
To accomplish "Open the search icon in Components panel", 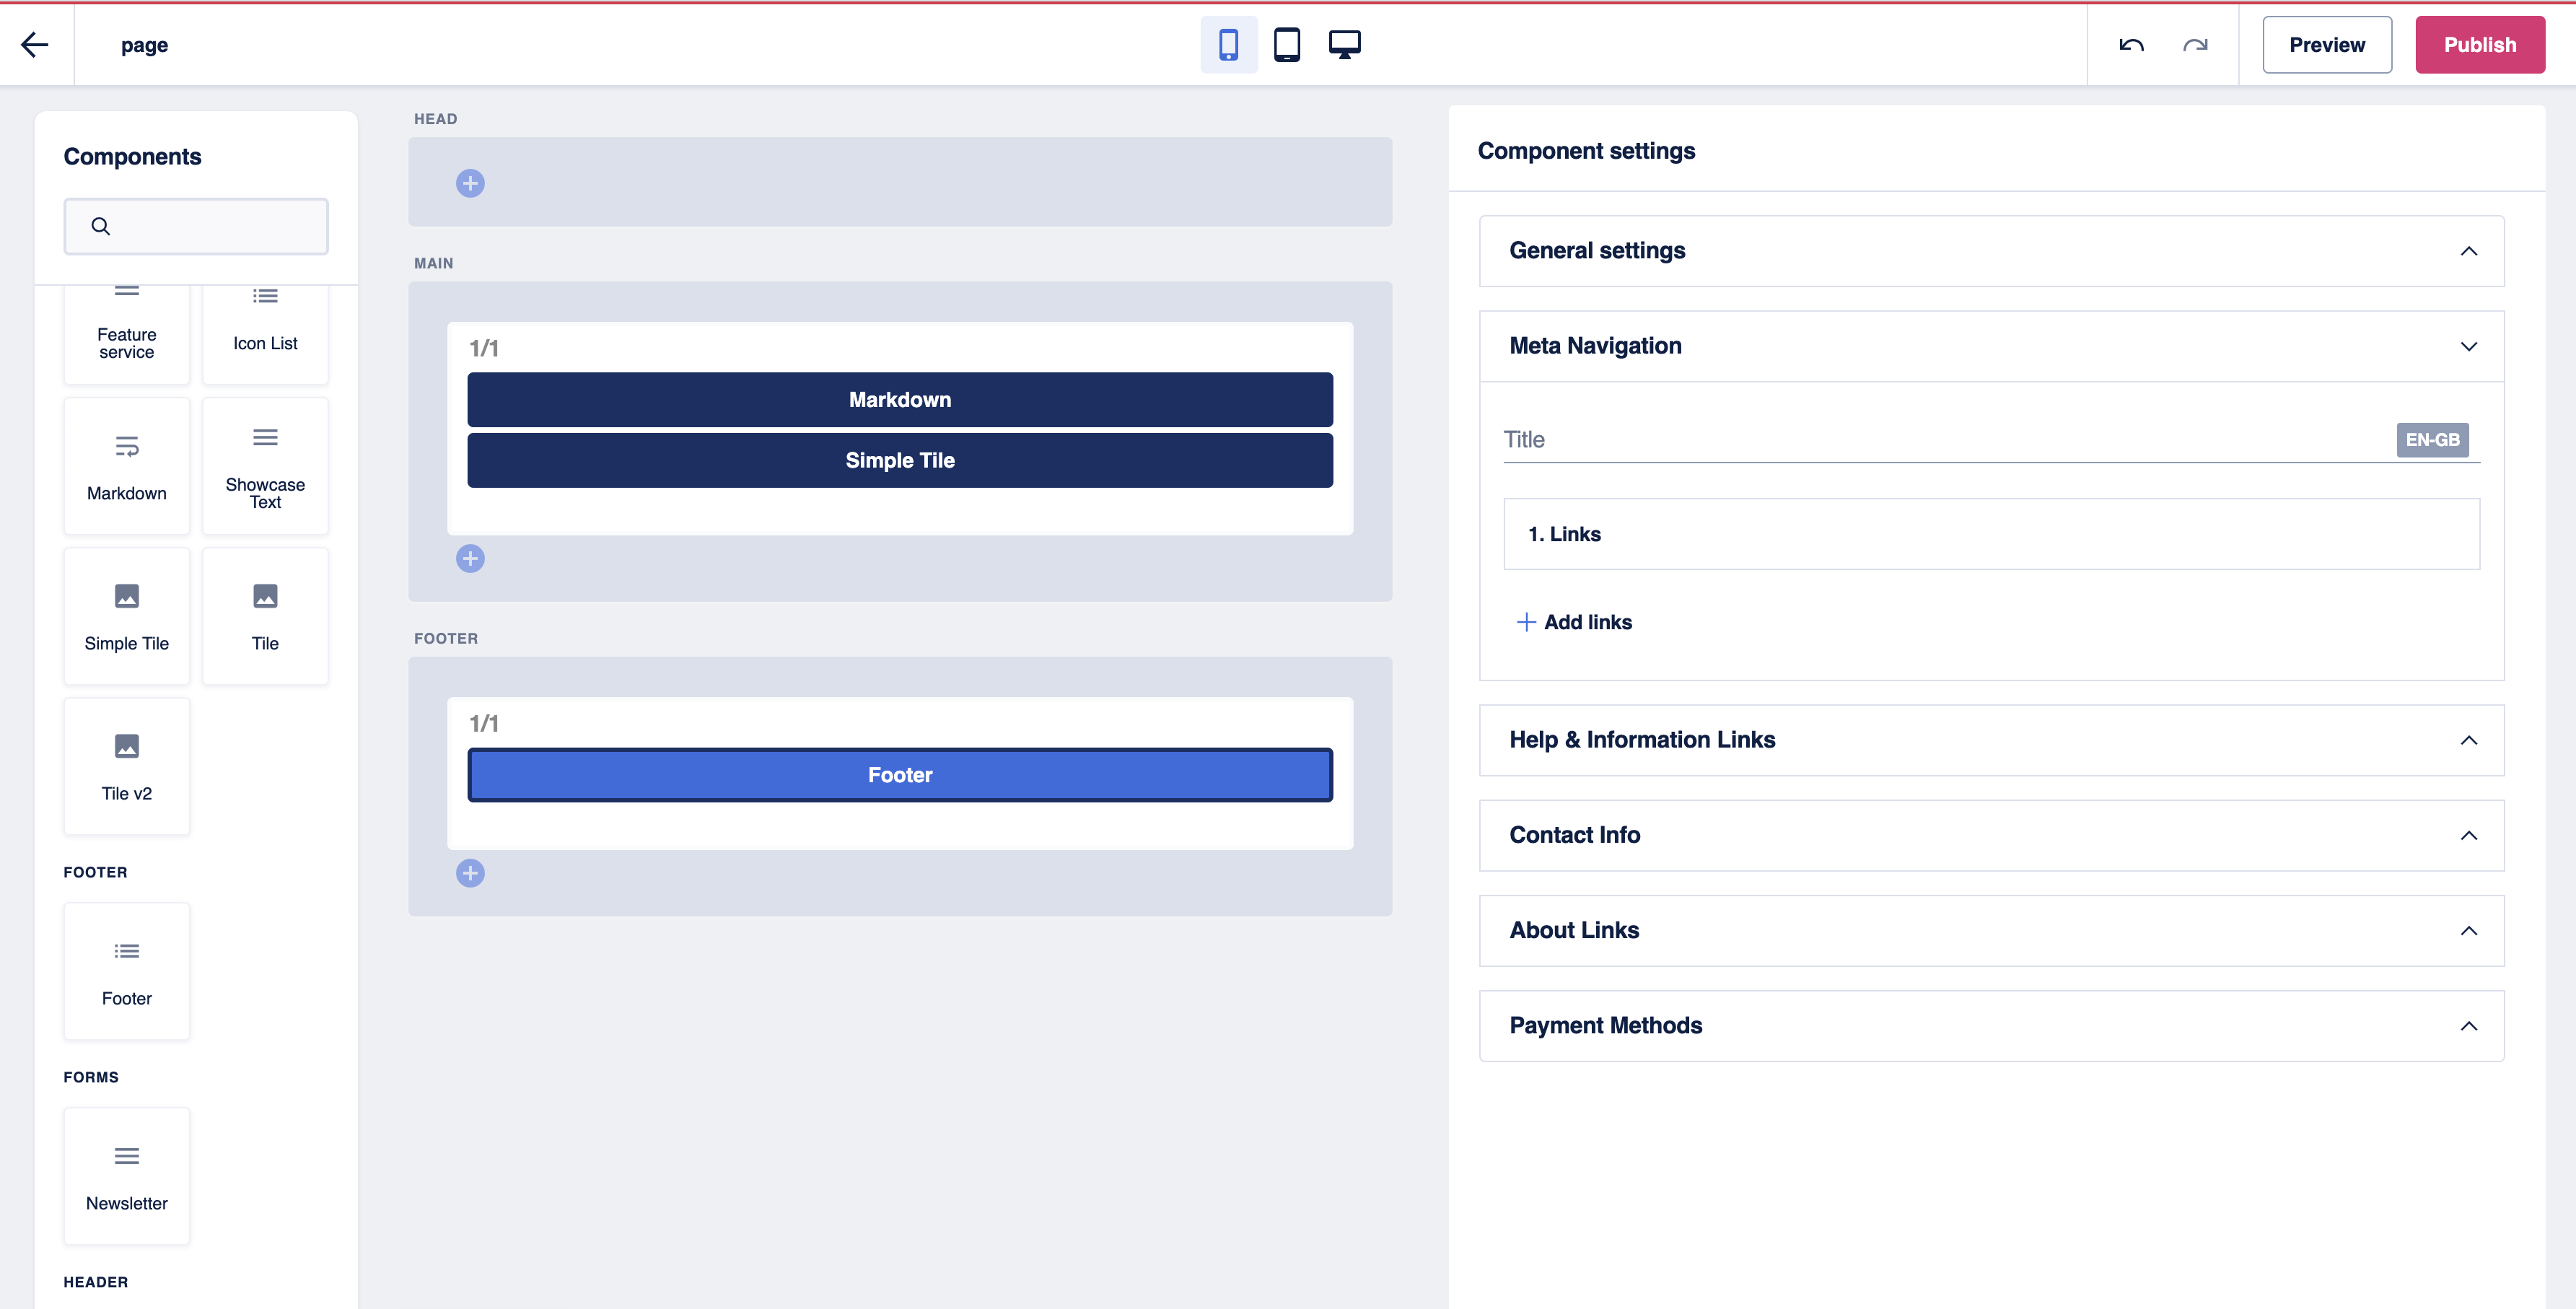I will (x=100, y=226).
